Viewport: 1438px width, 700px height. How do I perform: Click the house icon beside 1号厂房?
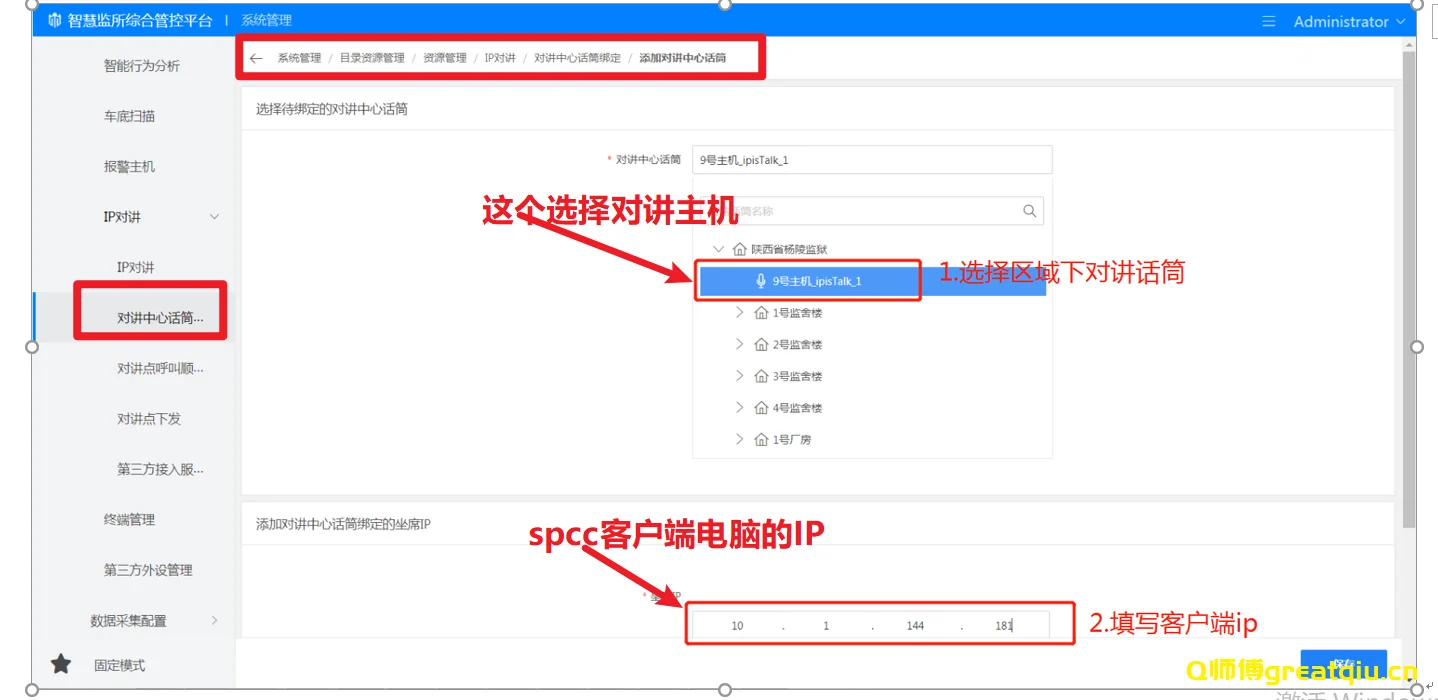[x=762, y=439]
